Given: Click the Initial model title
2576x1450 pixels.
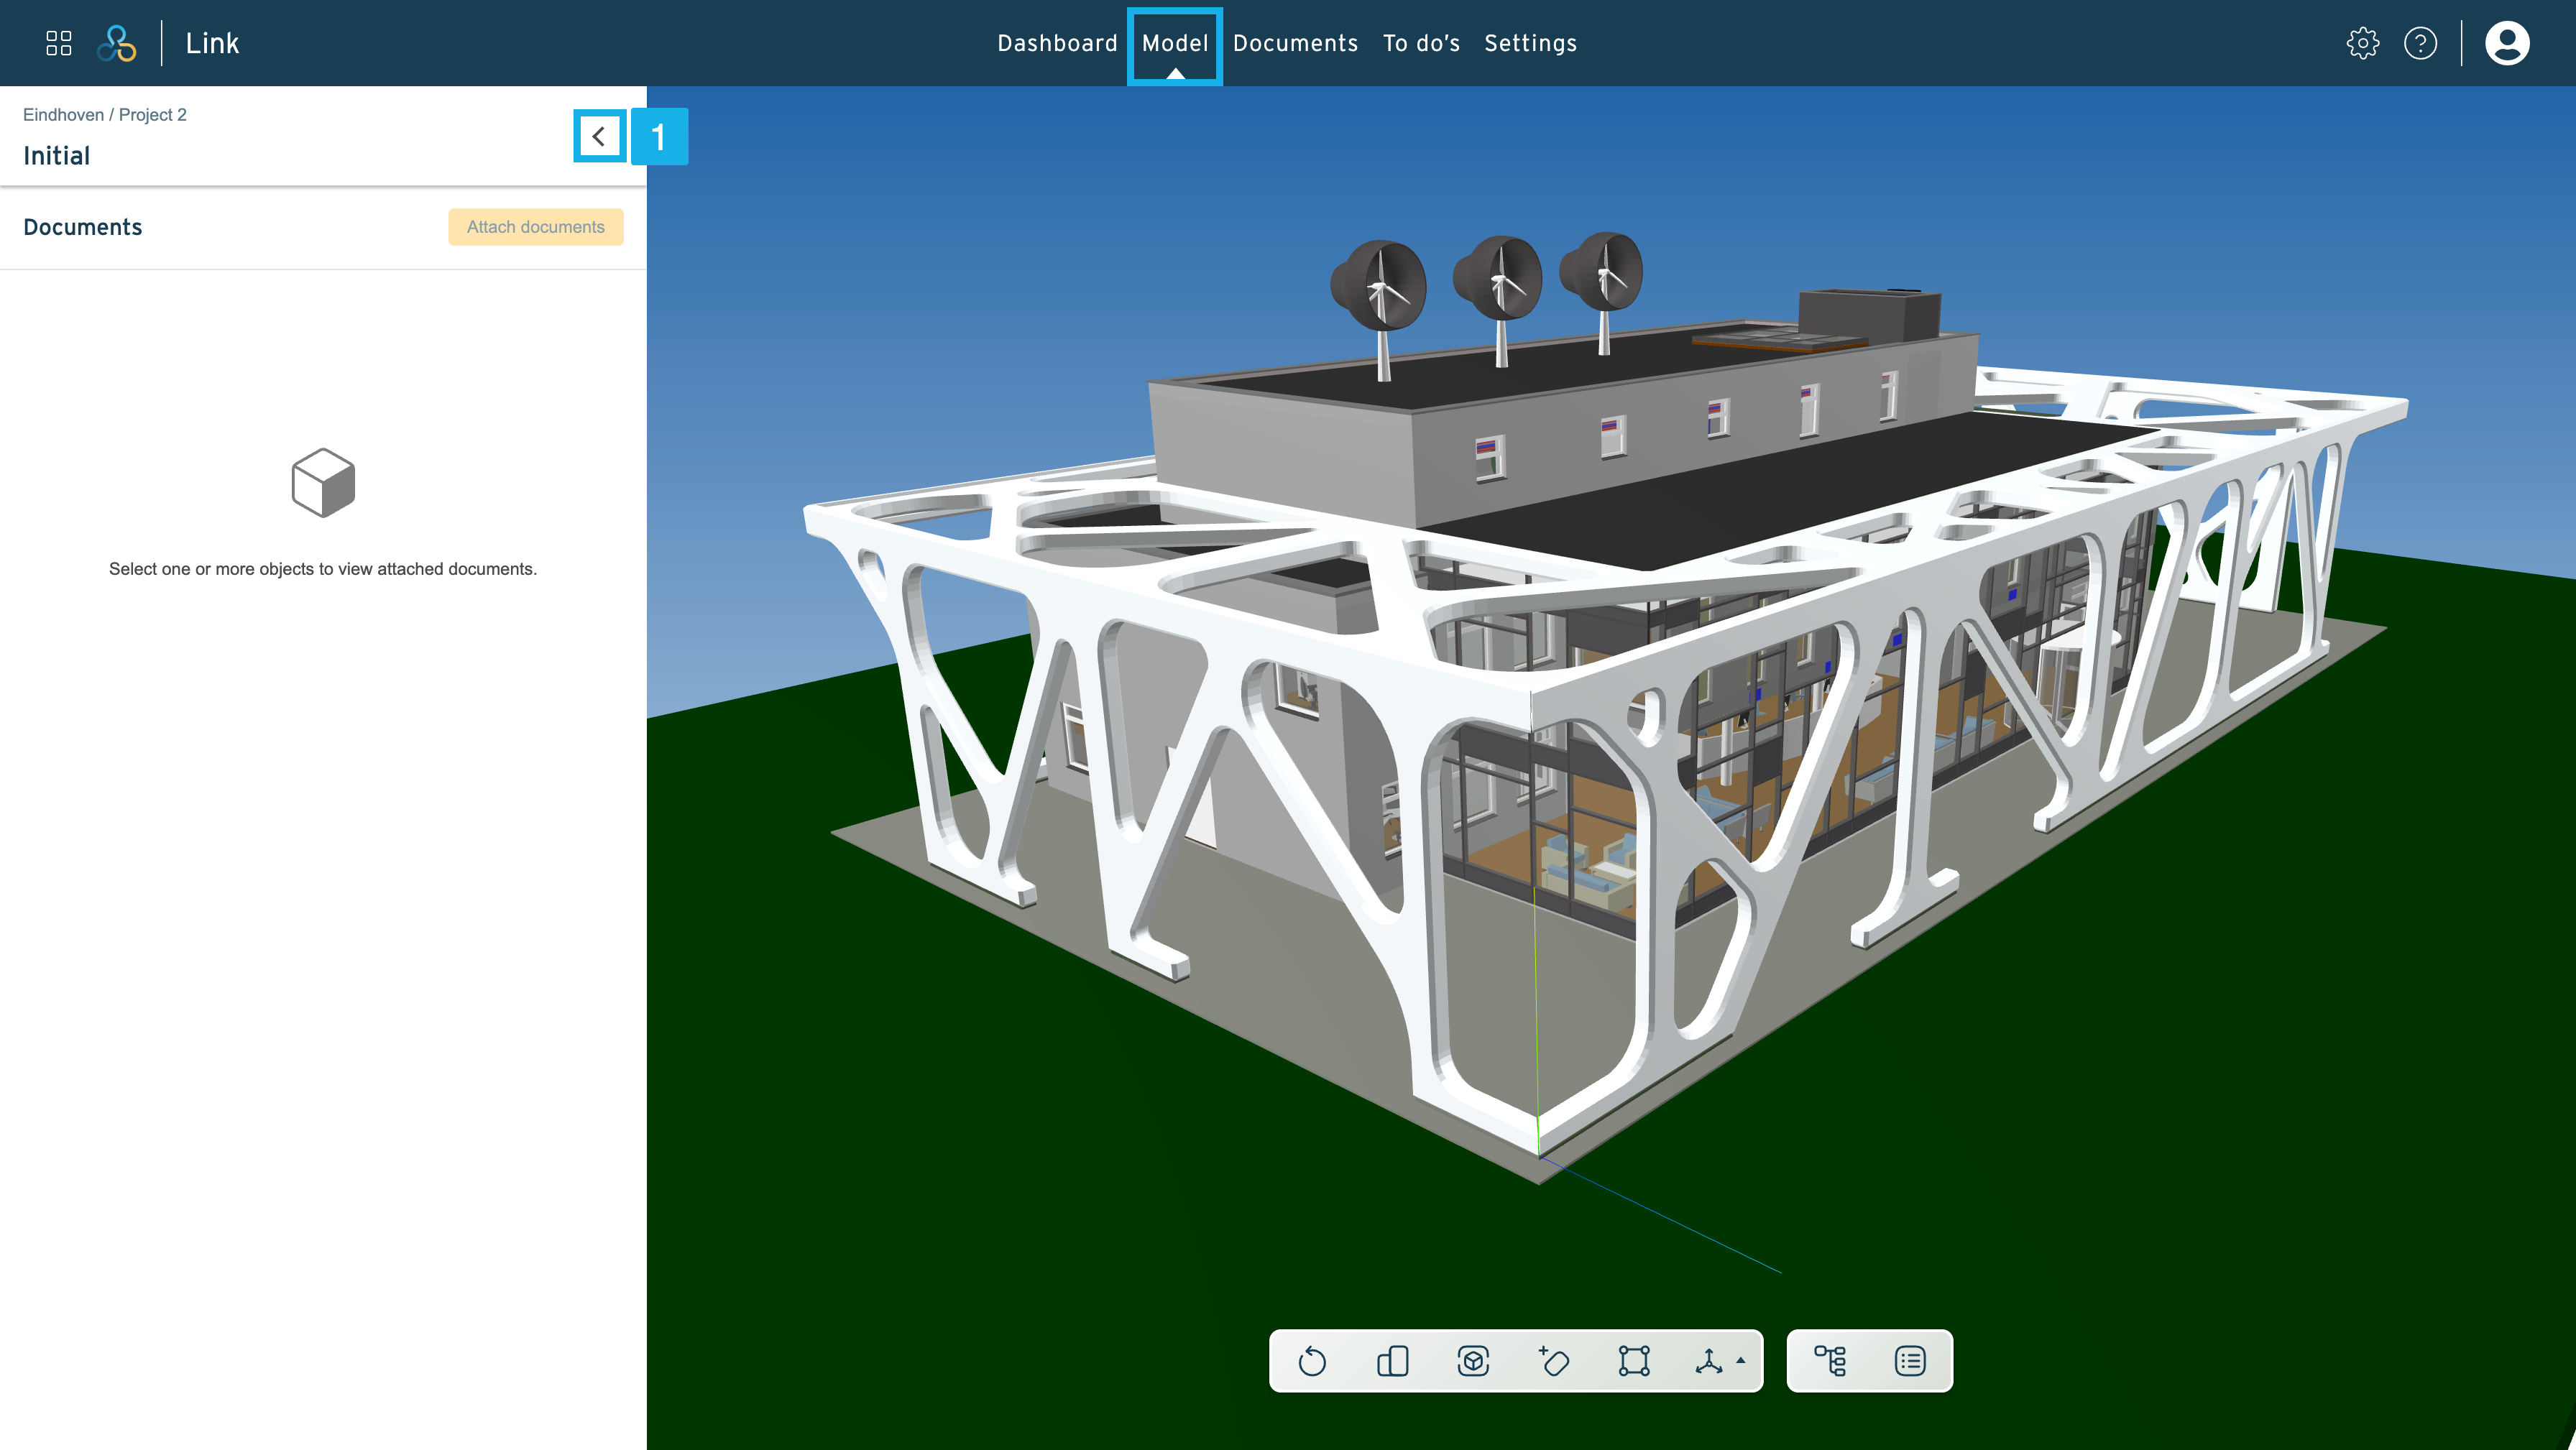Looking at the screenshot, I should point(57,156).
